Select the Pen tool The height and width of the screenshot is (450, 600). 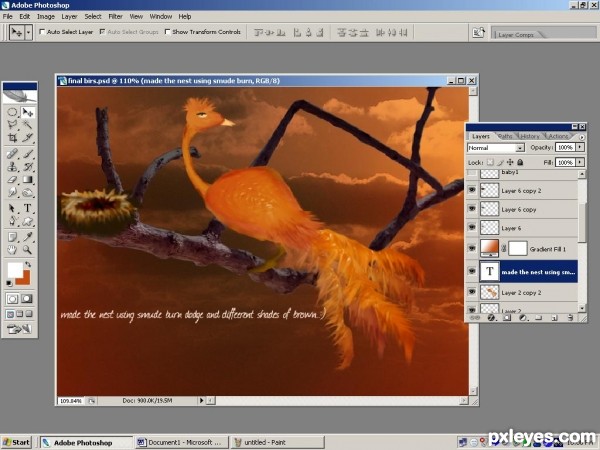[12, 221]
